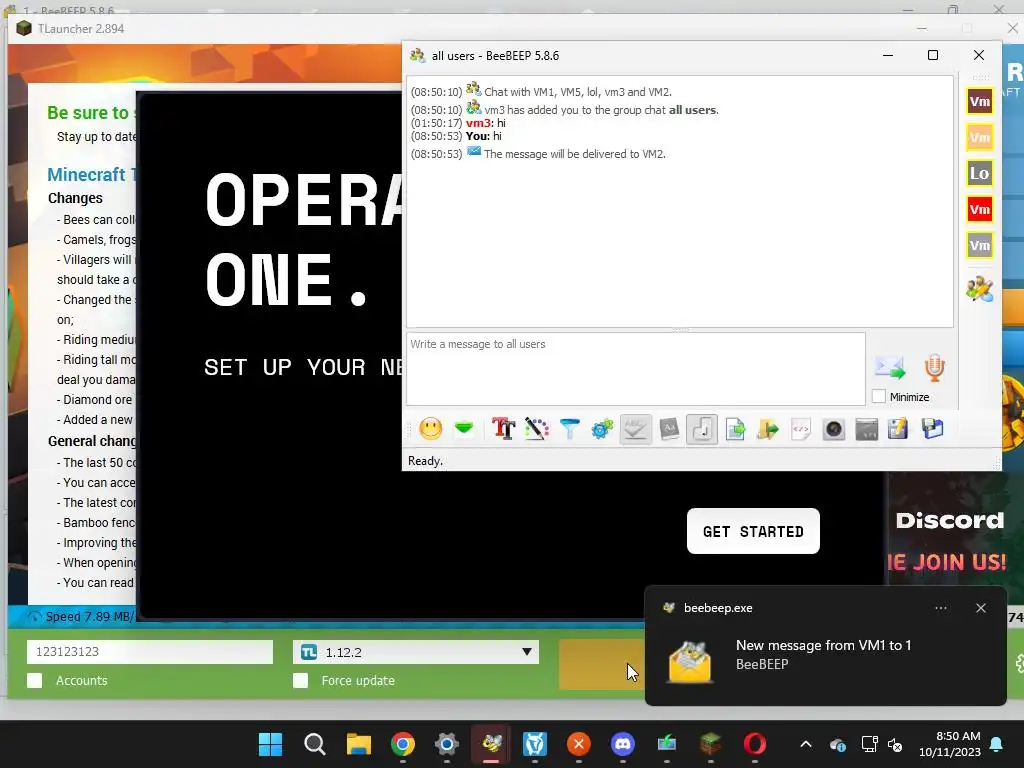The height and width of the screenshot is (768, 1024).
Task: Click the 'Ready.' status bar text
Action: pos(425,461)
